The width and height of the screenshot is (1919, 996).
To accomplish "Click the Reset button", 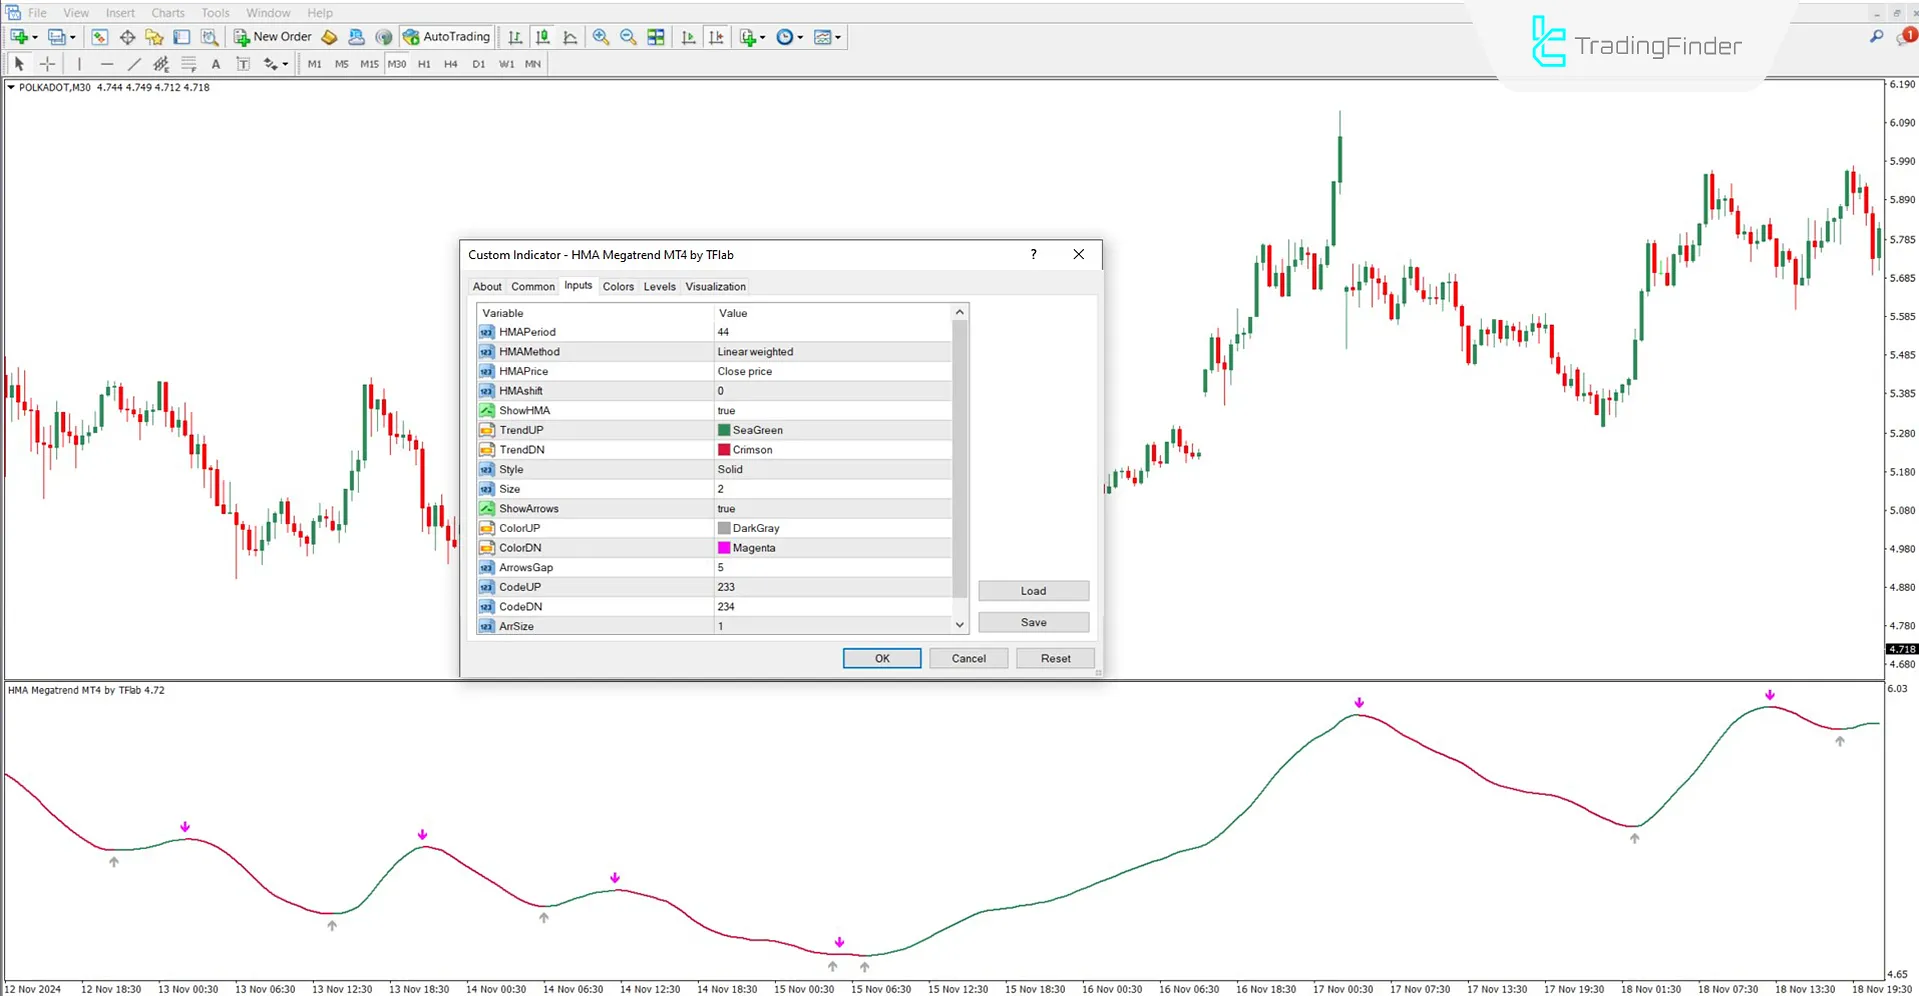I will (1055, 659).
